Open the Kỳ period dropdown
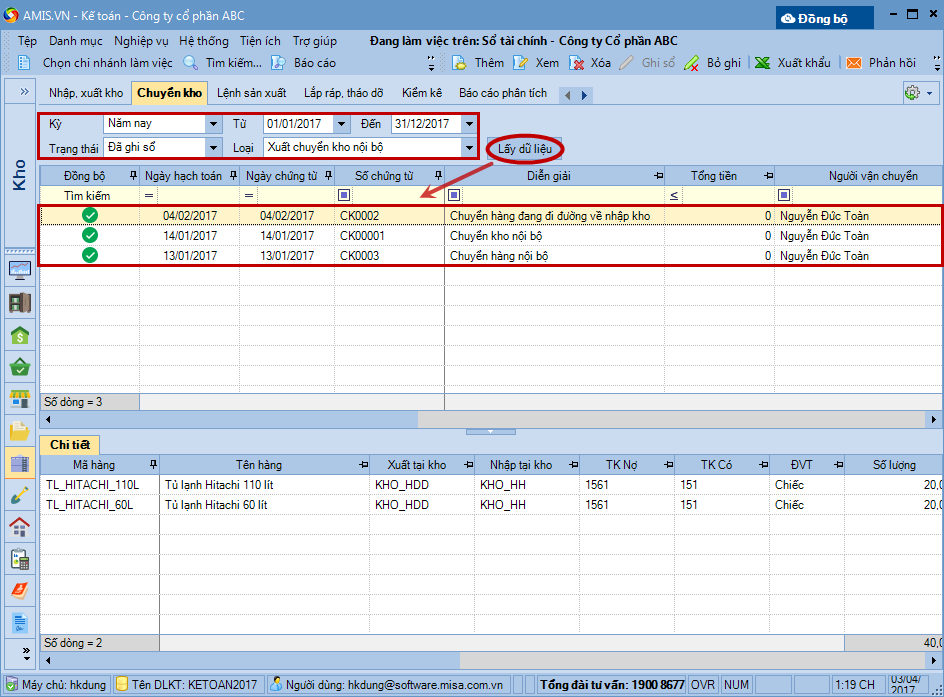The image size is (944, 697). click(213, 124)
